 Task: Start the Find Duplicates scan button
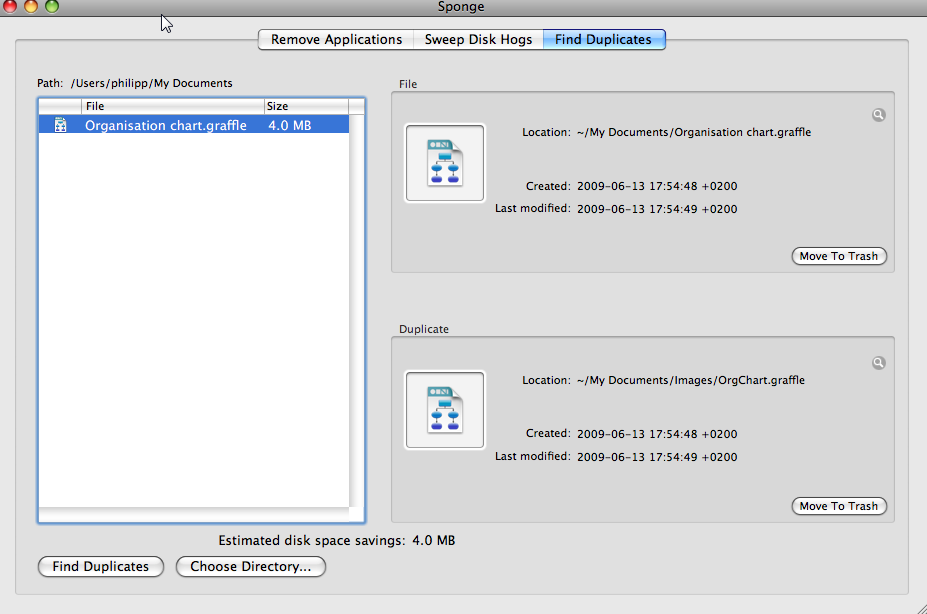(101, 566)
